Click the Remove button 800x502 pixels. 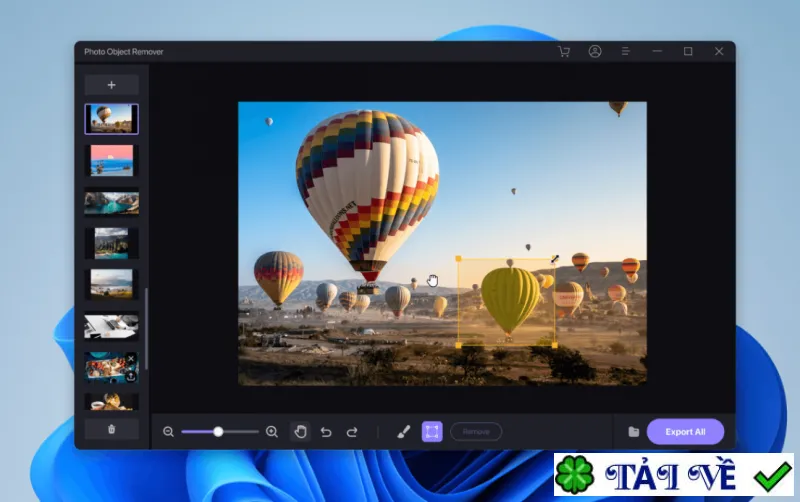(x=476, y=432)
